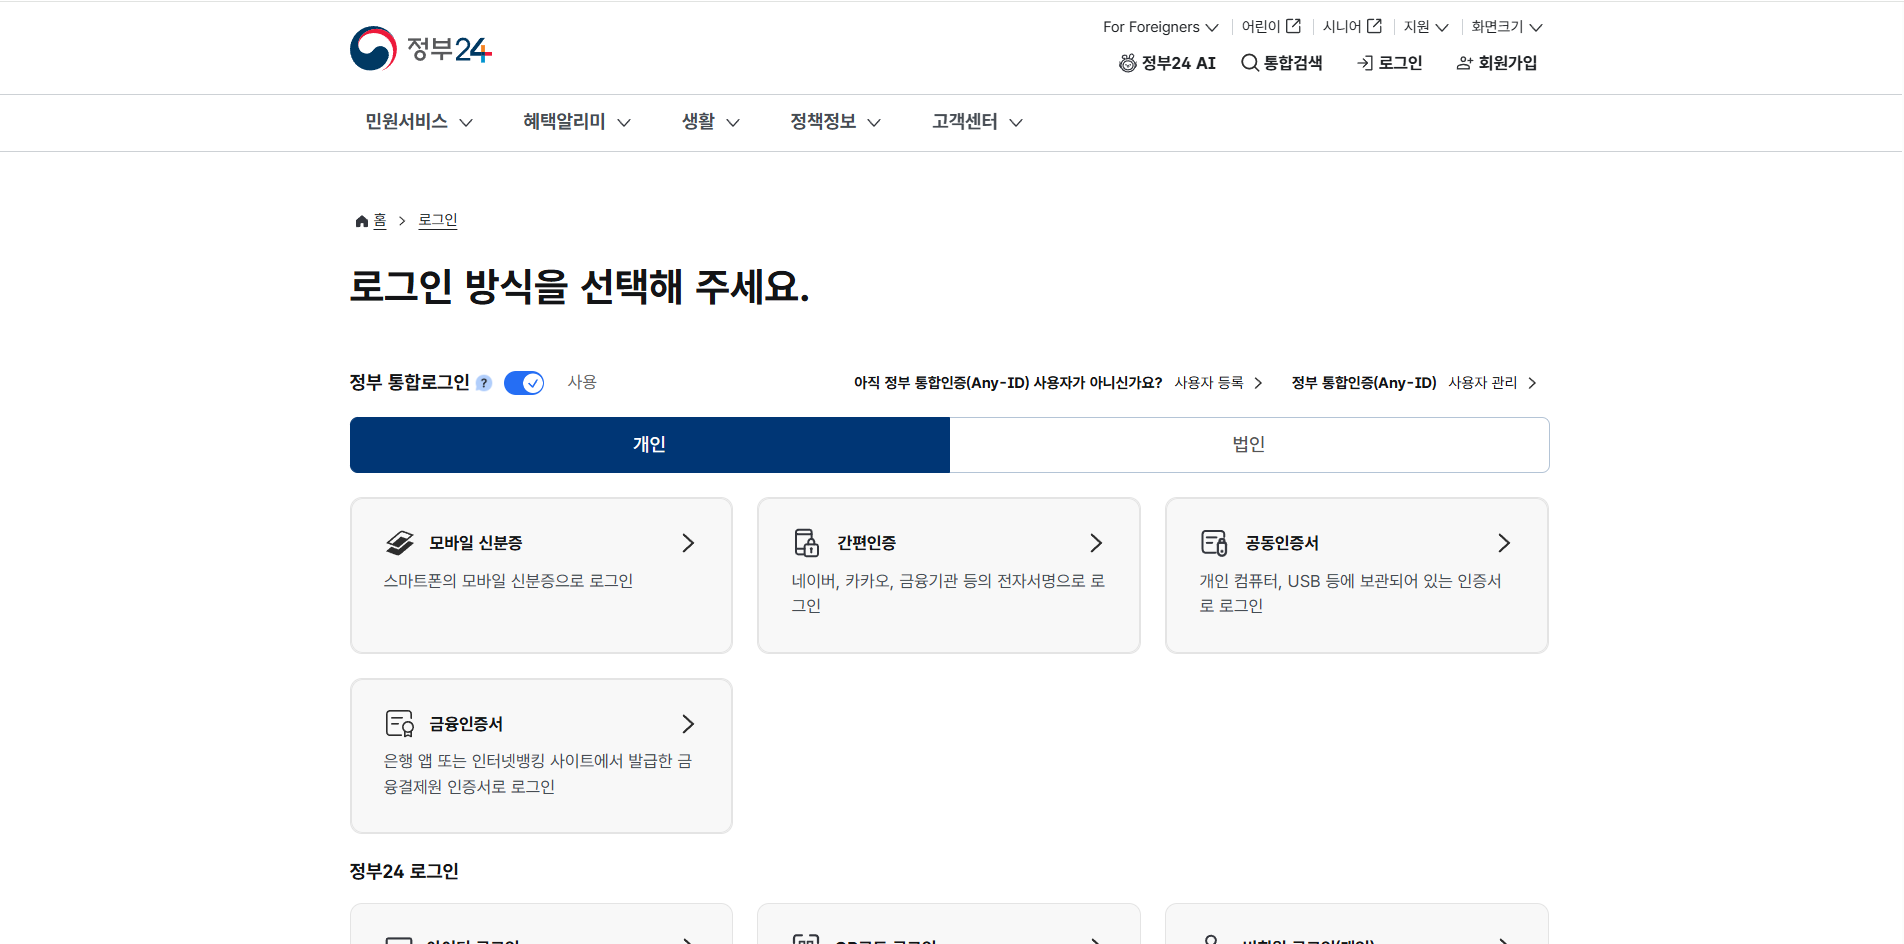Go to 회원가입 sign-up
1904x944 pixels.
1497,63
